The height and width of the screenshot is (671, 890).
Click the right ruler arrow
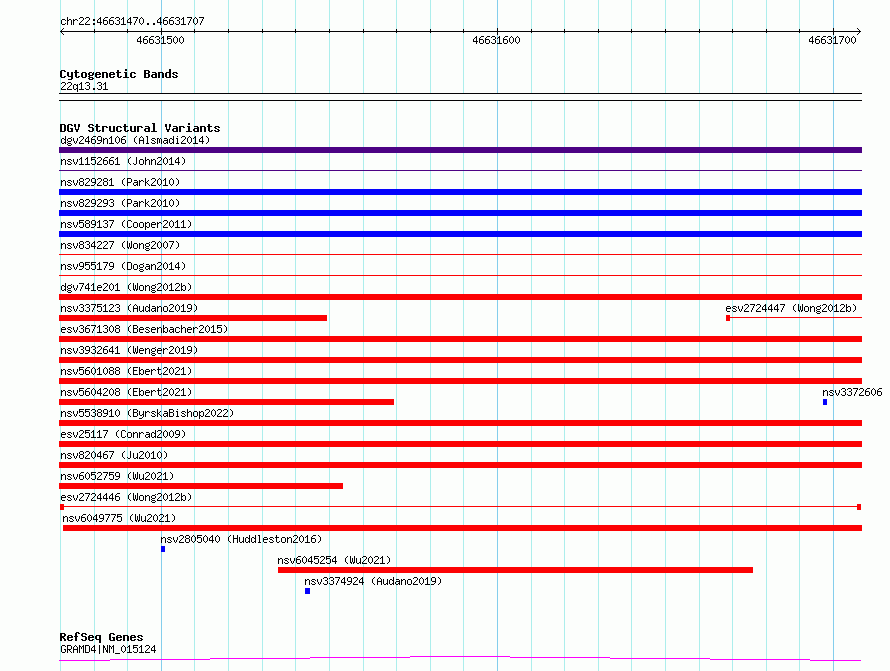click(x=859, y=31)
